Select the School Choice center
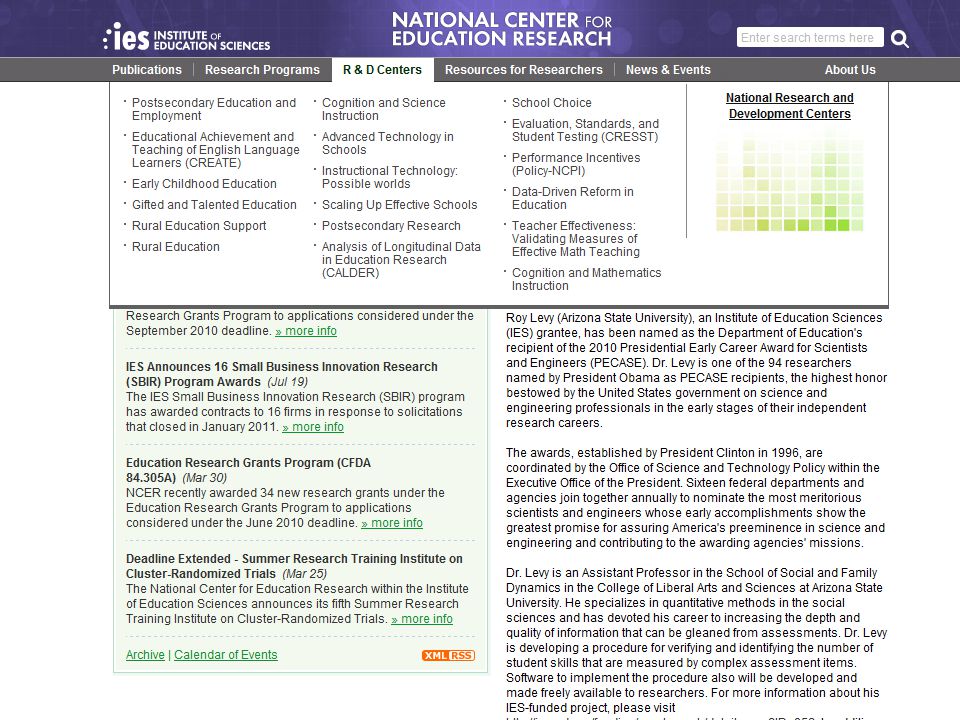The height and width of the screenshot is (720, 960). (x=552, y=103)
